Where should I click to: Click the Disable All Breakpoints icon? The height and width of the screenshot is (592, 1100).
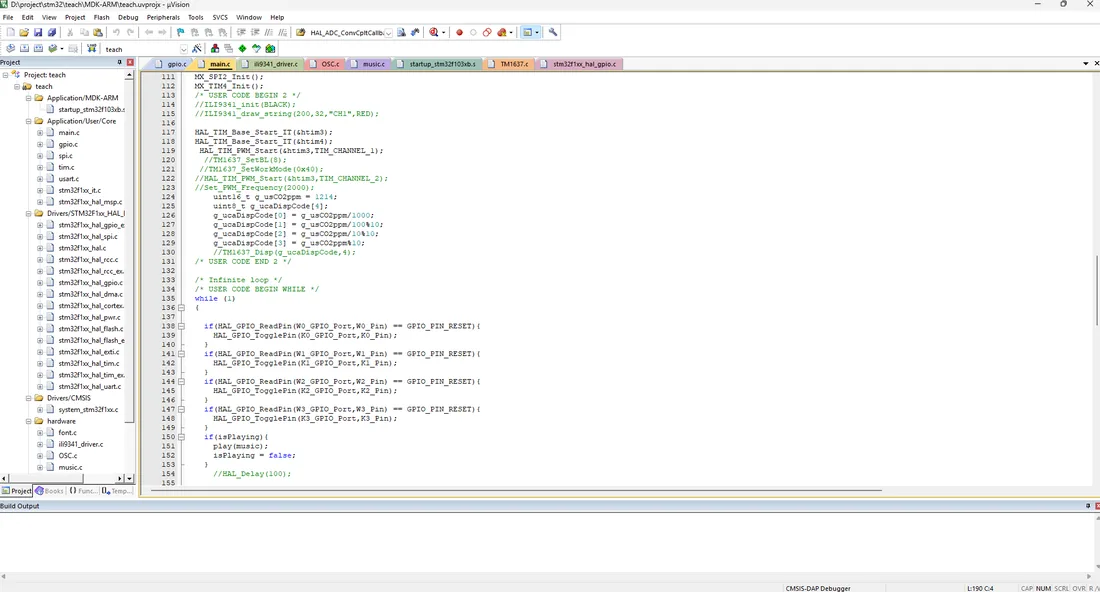[487, 32]
